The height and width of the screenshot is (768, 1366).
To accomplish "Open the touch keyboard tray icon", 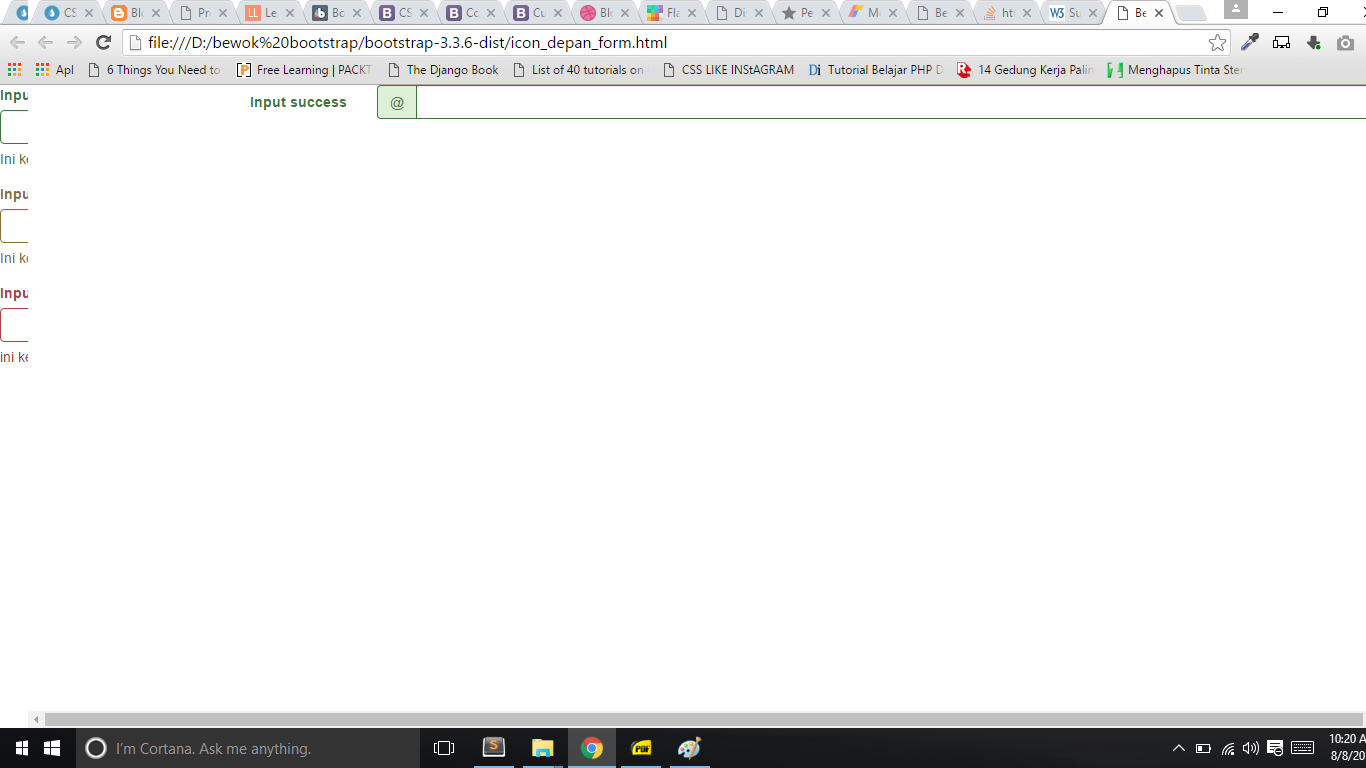I will tap(1302, 748).
